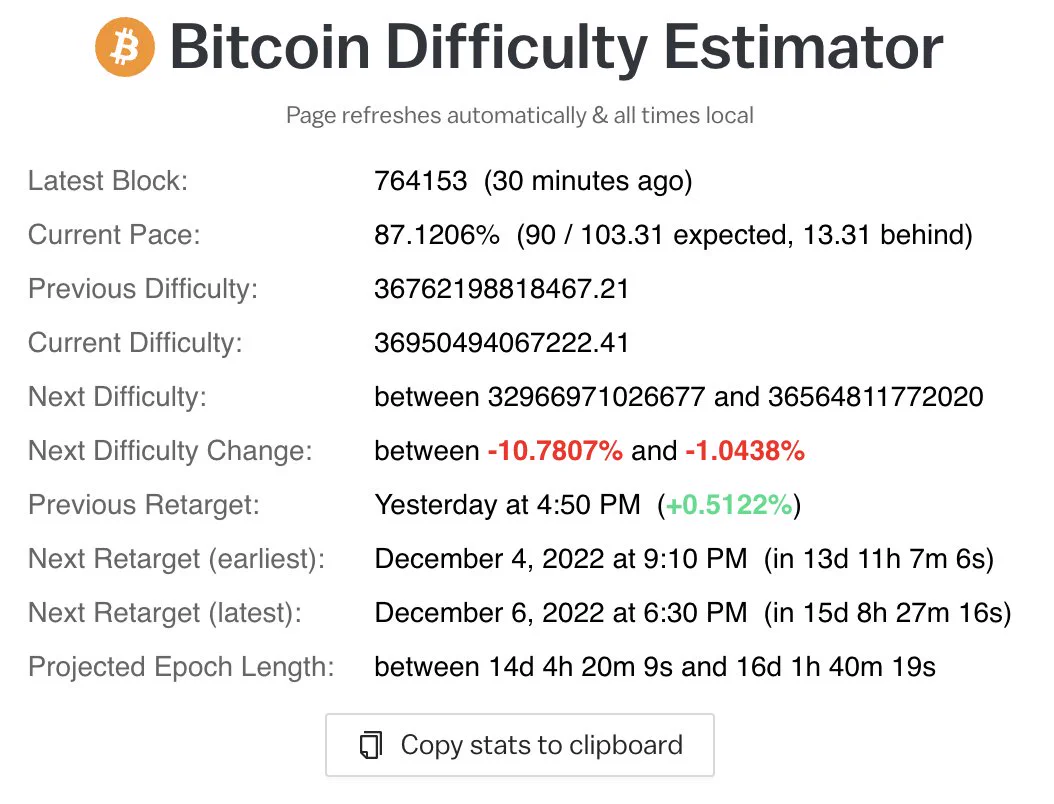
Task: Click the next difficulty lower bound 32966971026677
Action: pos(596,397)
